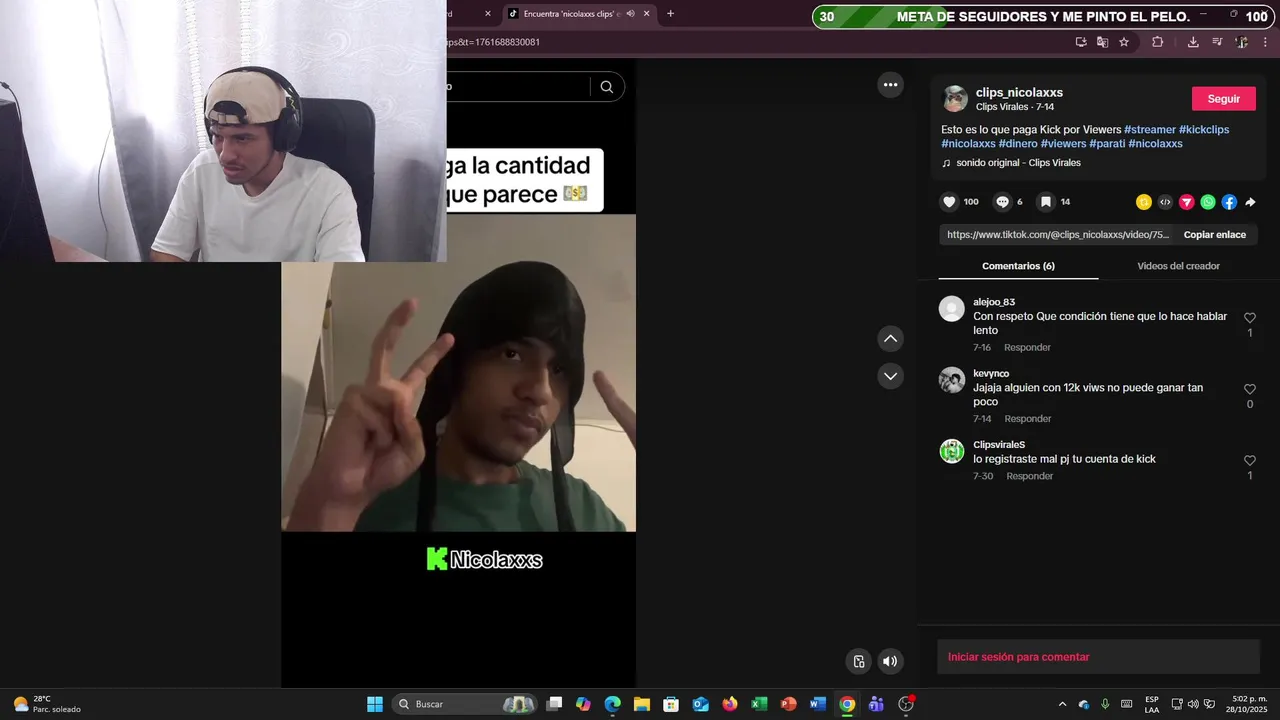Open File Explorer from taskbar

641,704
